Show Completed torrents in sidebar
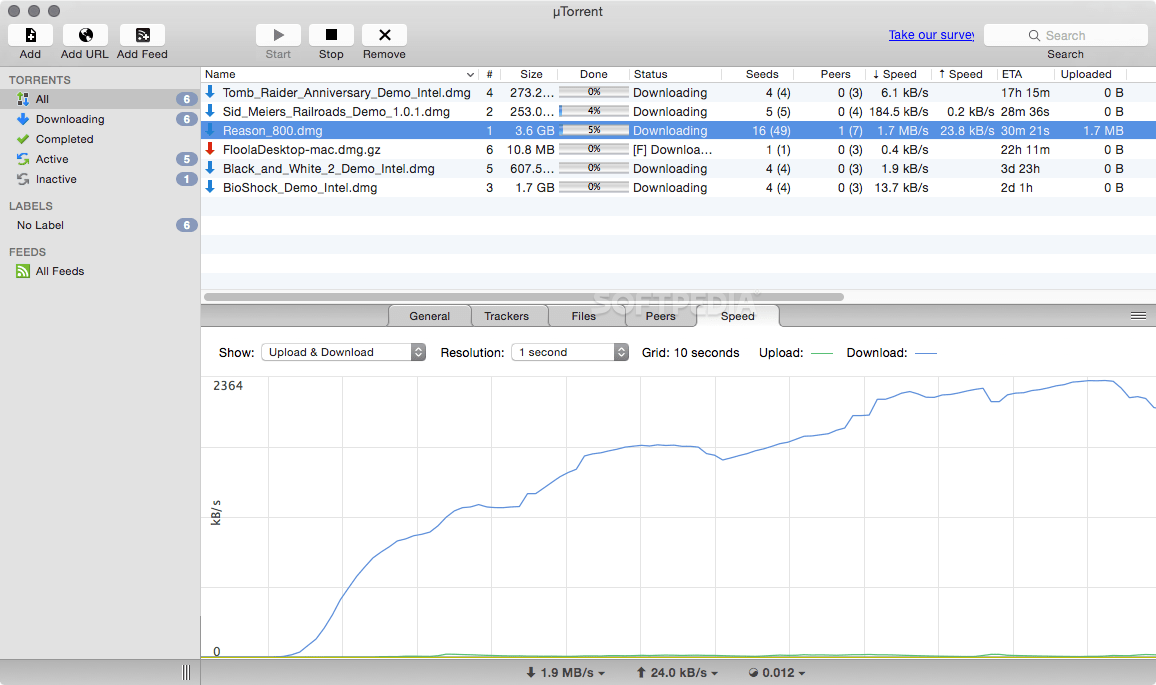 [100, 139]
